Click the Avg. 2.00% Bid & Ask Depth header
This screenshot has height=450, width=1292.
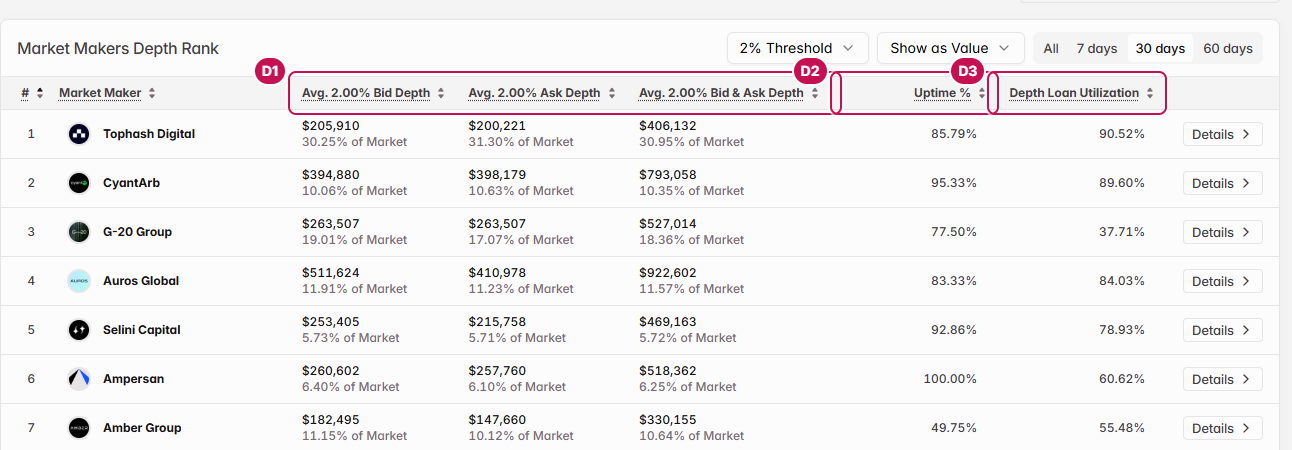coord(721,93)
